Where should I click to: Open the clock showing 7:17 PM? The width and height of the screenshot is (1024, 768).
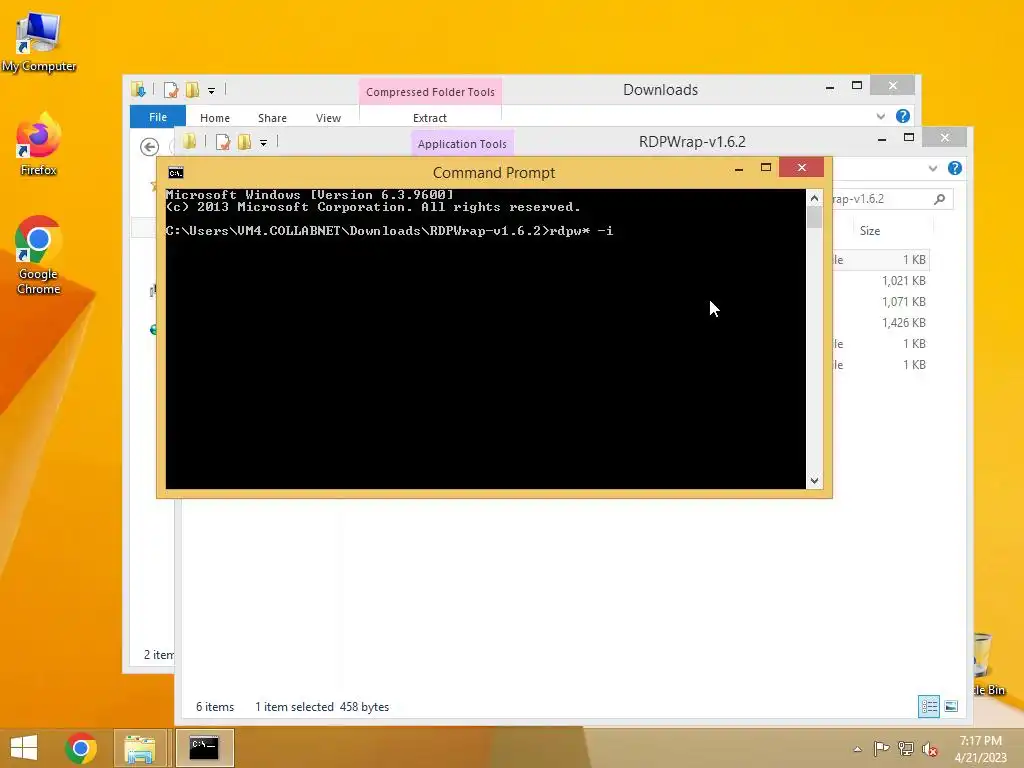(980, 748)
